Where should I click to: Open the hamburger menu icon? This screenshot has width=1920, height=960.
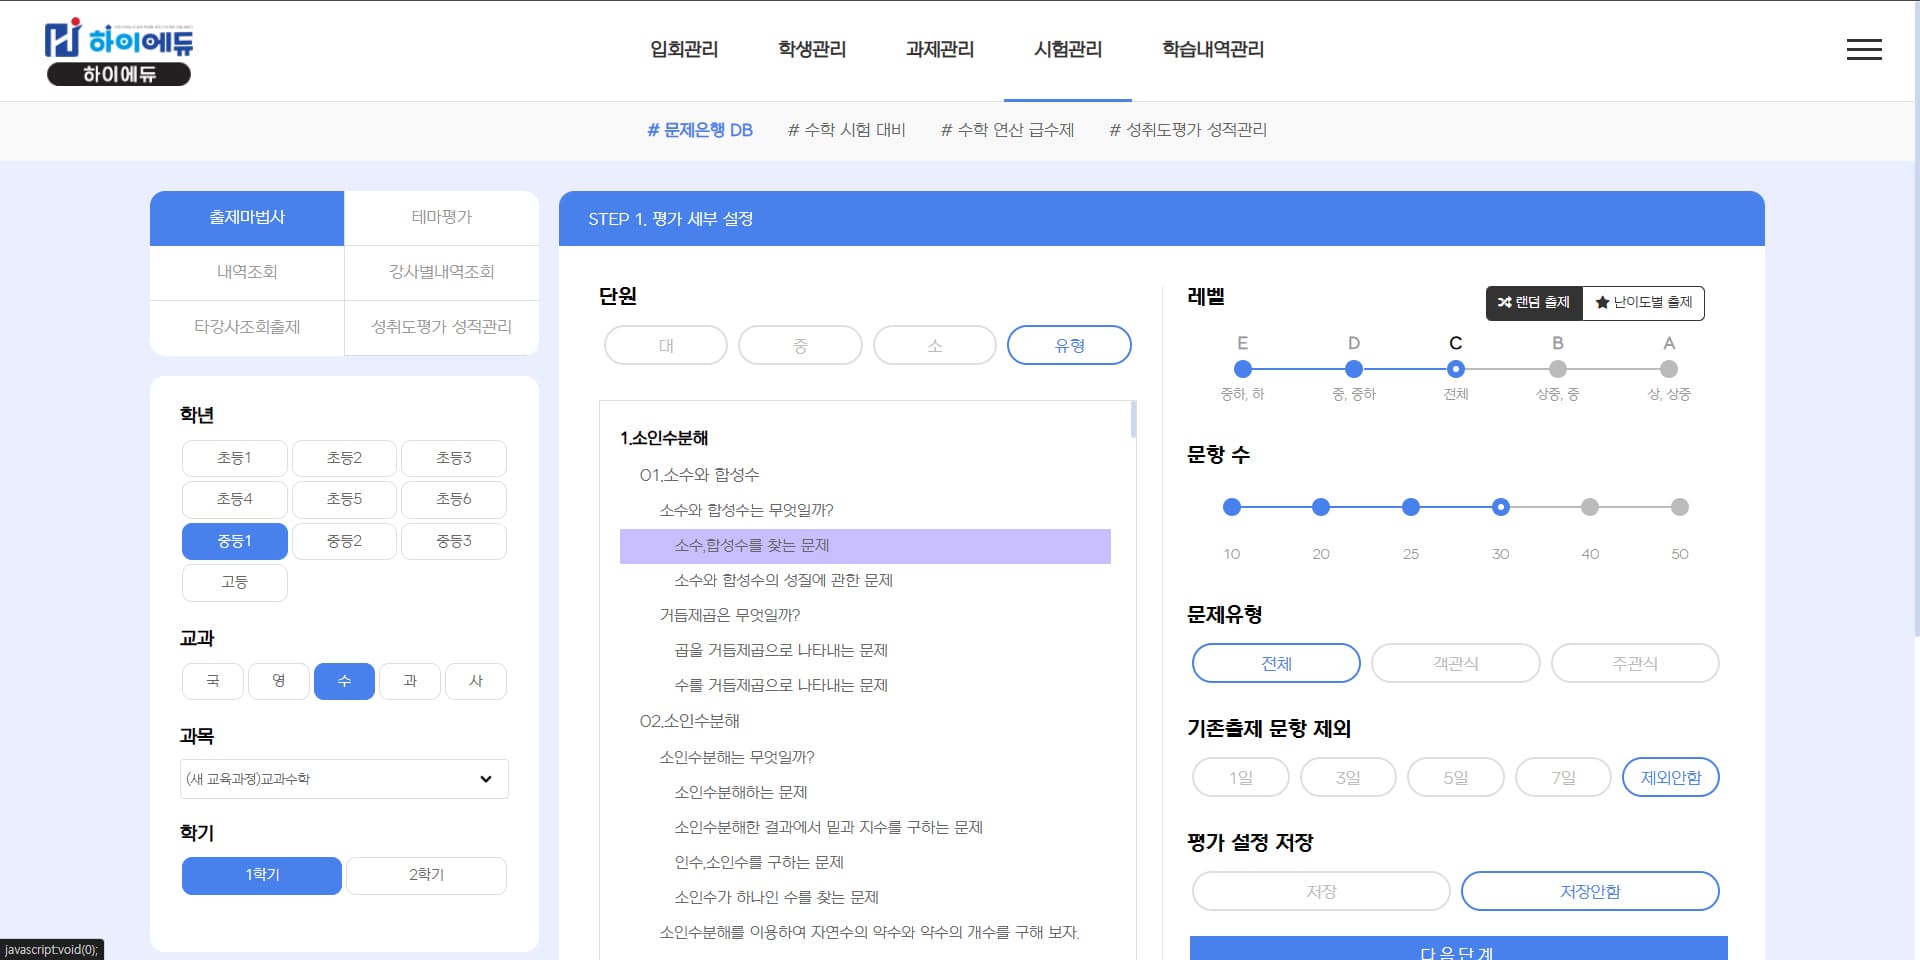coord(1863,49)
